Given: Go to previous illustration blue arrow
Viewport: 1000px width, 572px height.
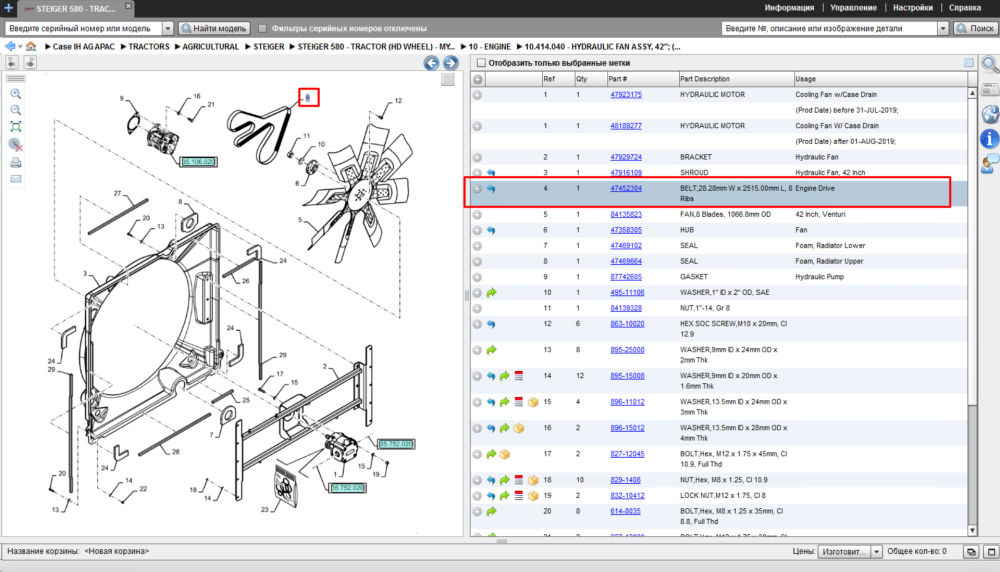Looking at the screenshot, I should click(431, 62).
